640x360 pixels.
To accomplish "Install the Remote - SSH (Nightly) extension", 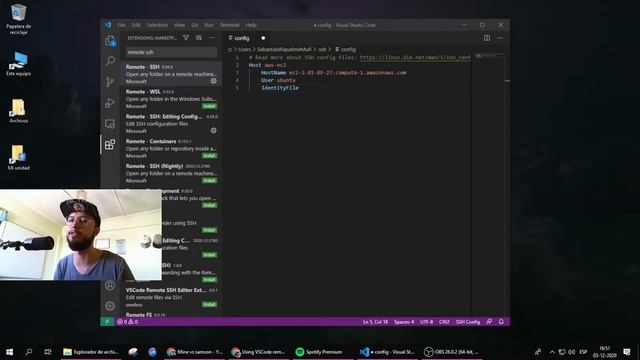I will pos(209,180).
